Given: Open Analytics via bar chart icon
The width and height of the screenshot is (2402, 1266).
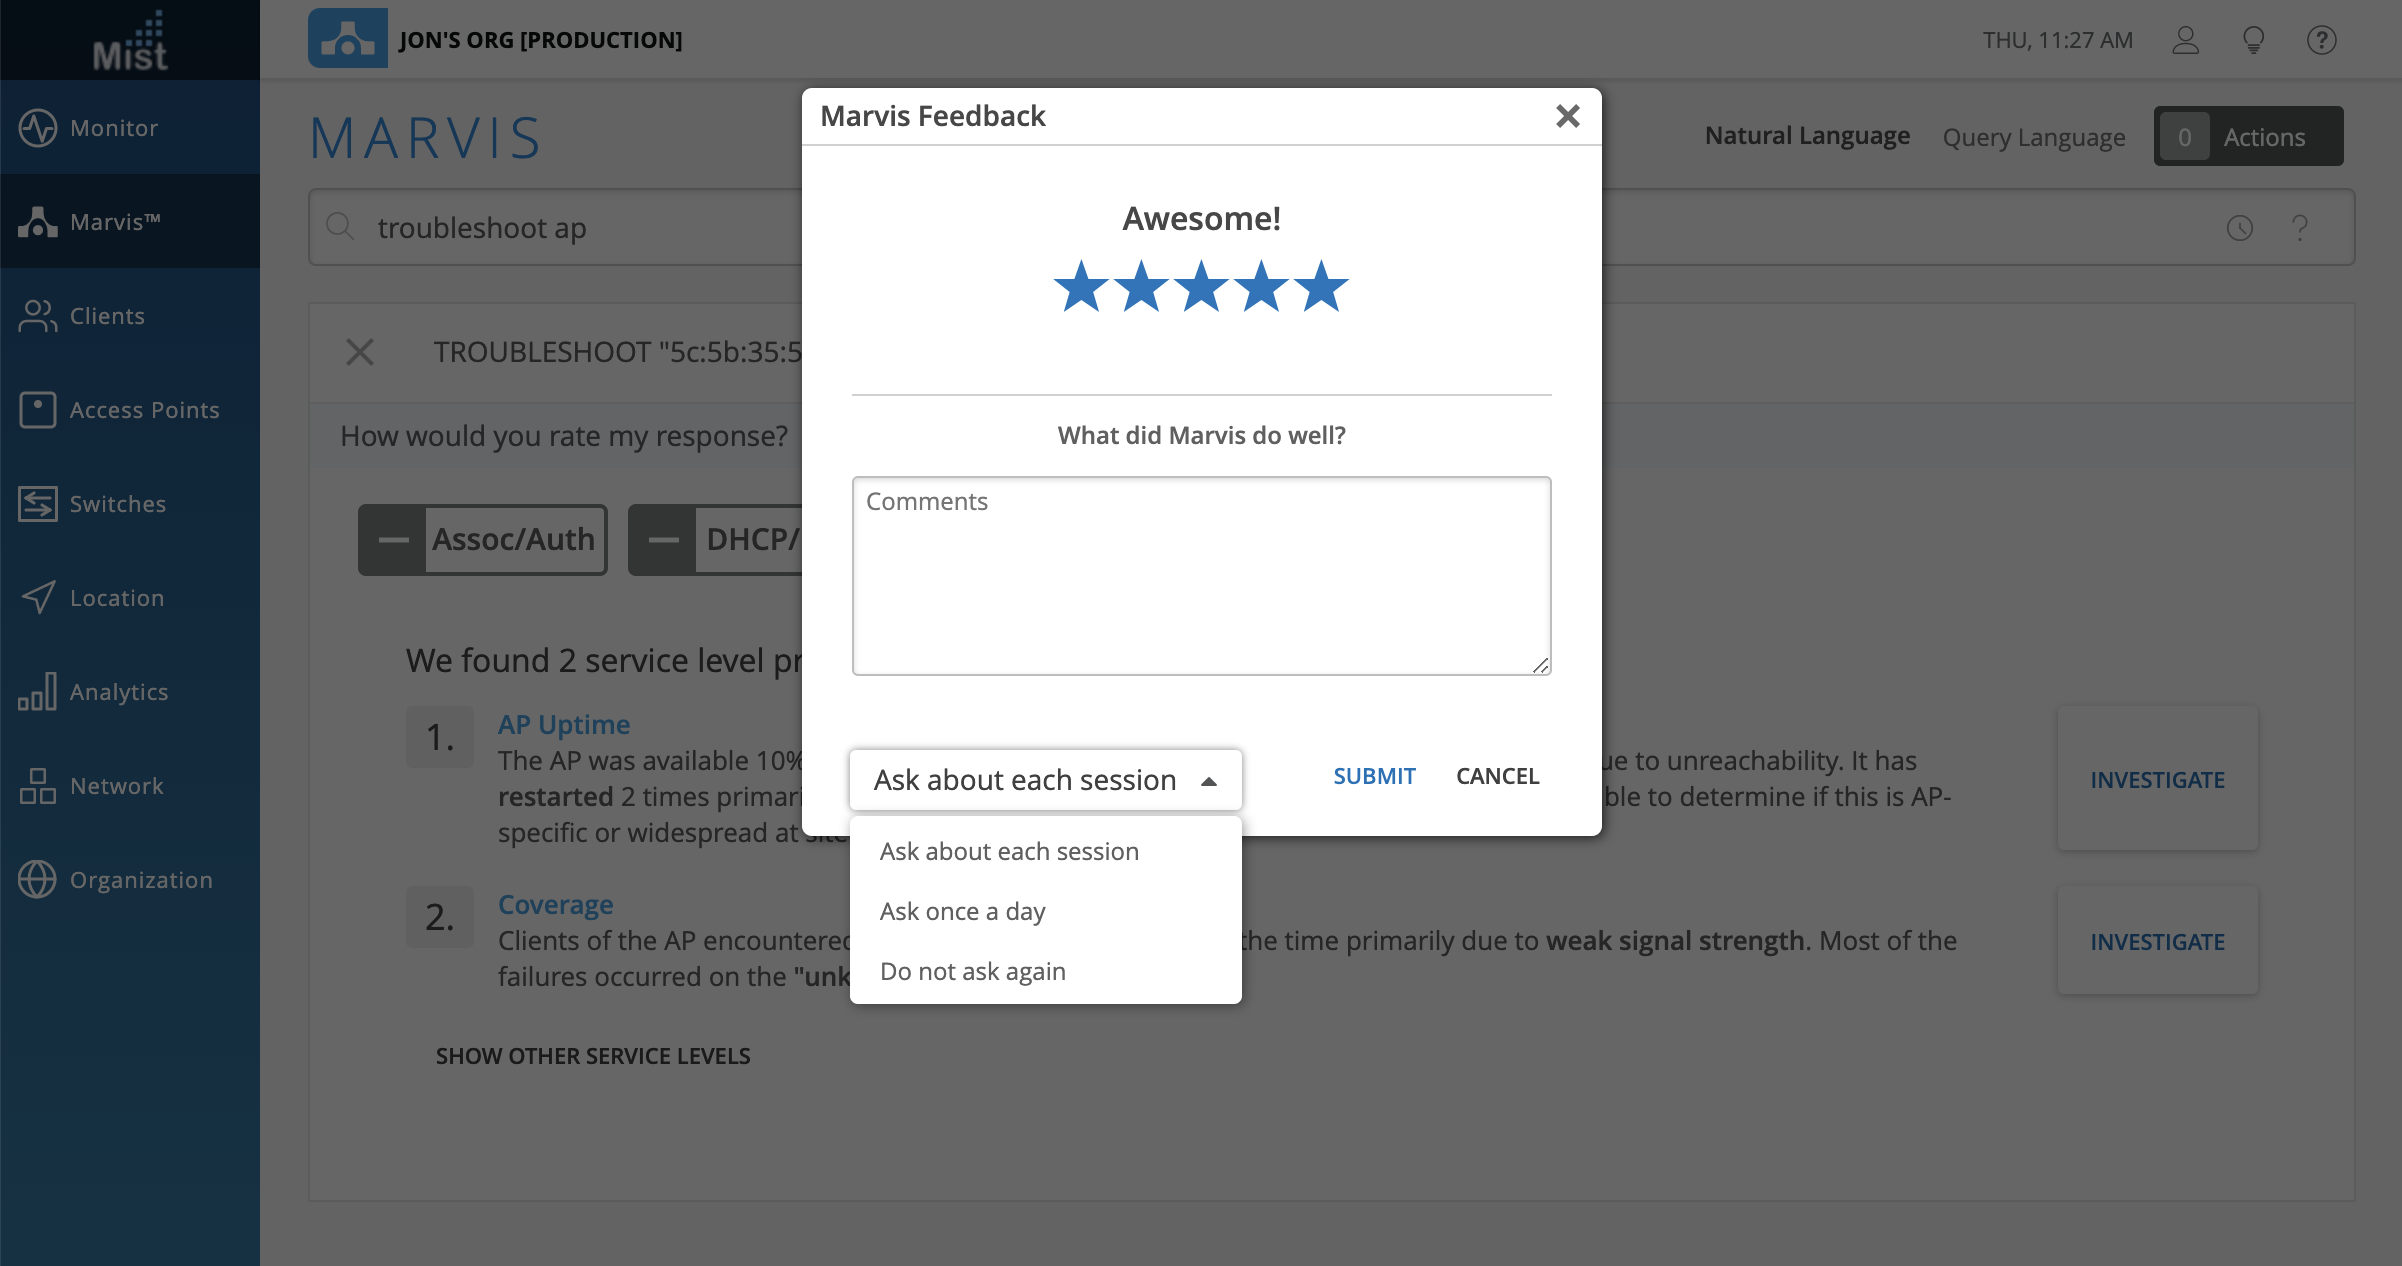Looking at the screenshot, I should point(38,692).
